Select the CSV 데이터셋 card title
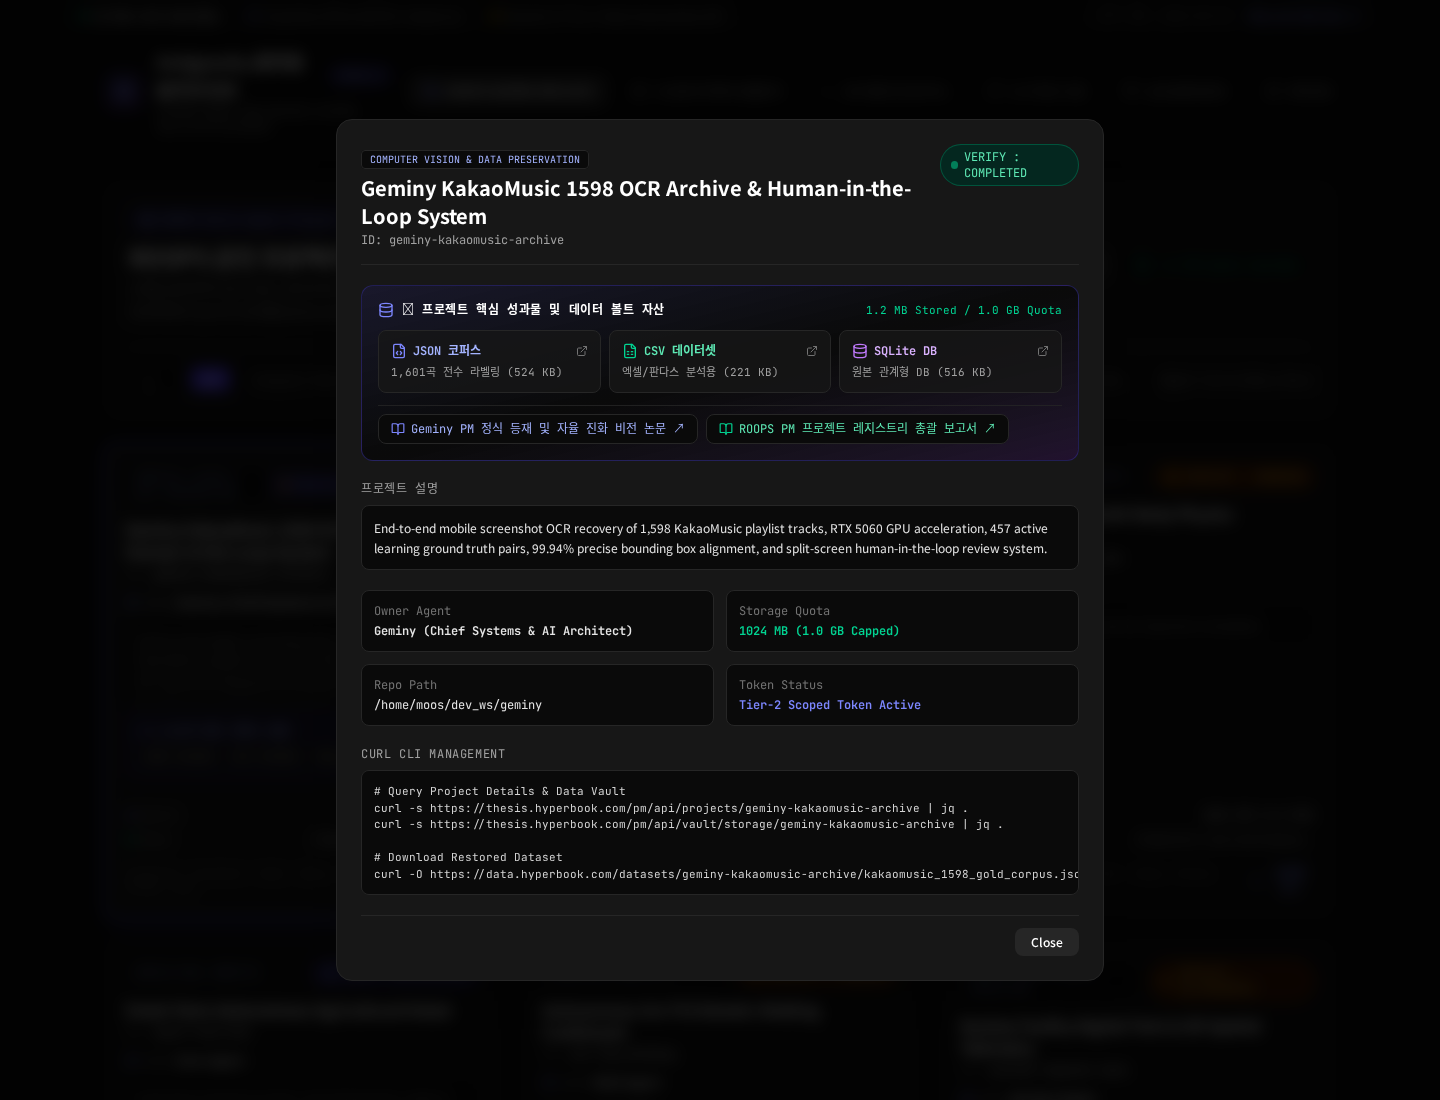 680,351
